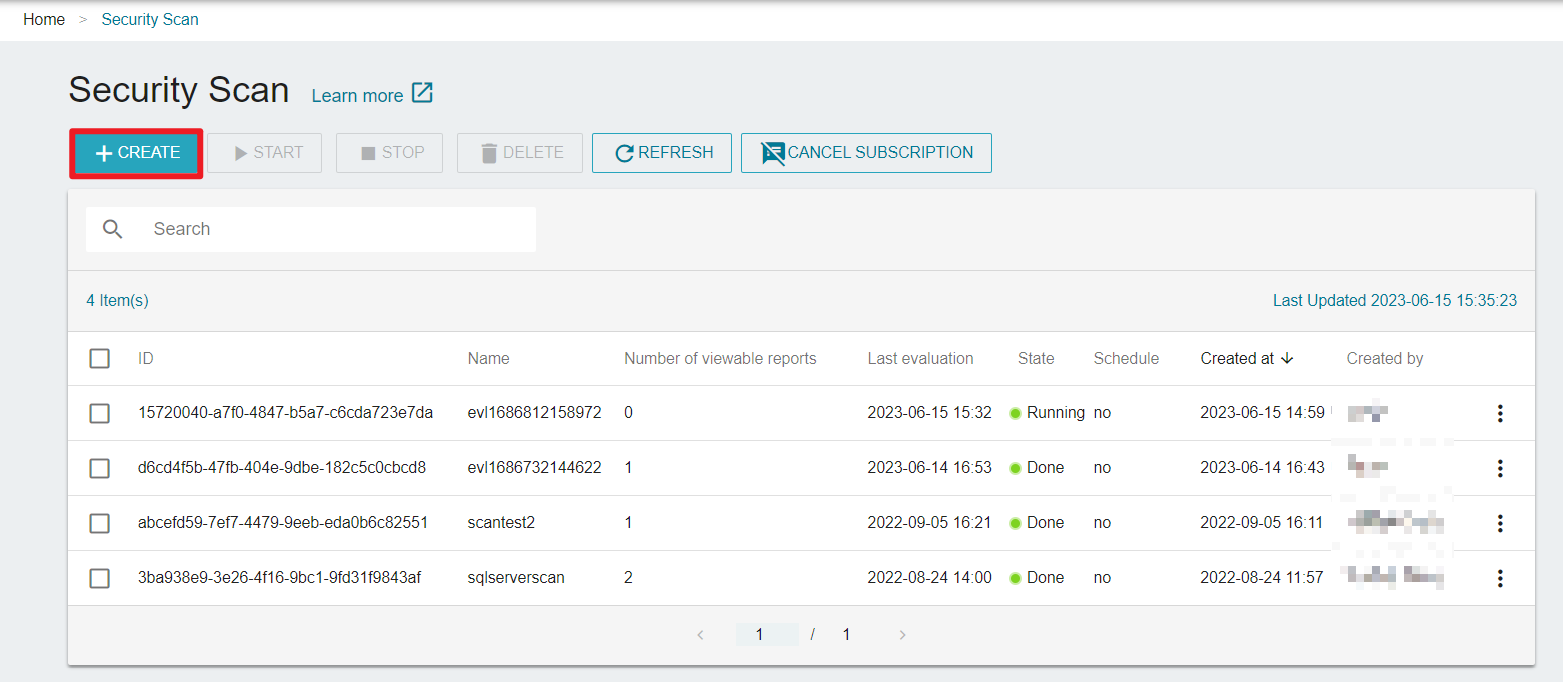
Task: Click ID abcefd59-7ef7-4479-9eeb-eda0b6c82551
Action: 283,523
